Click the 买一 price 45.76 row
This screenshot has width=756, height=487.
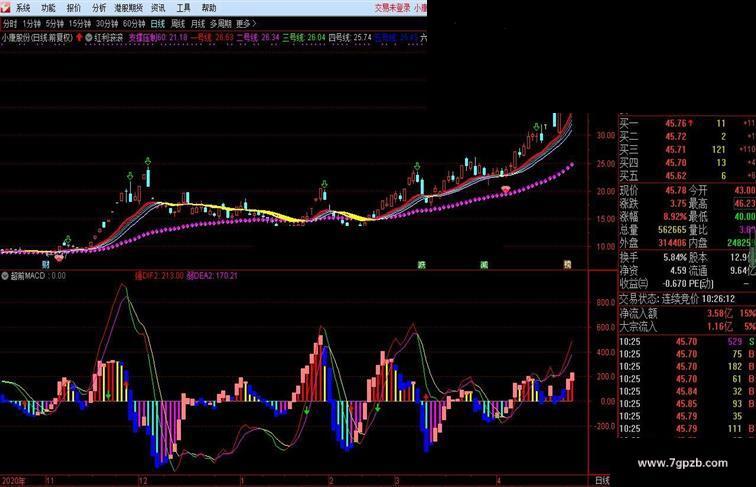(x=687, y=123)
